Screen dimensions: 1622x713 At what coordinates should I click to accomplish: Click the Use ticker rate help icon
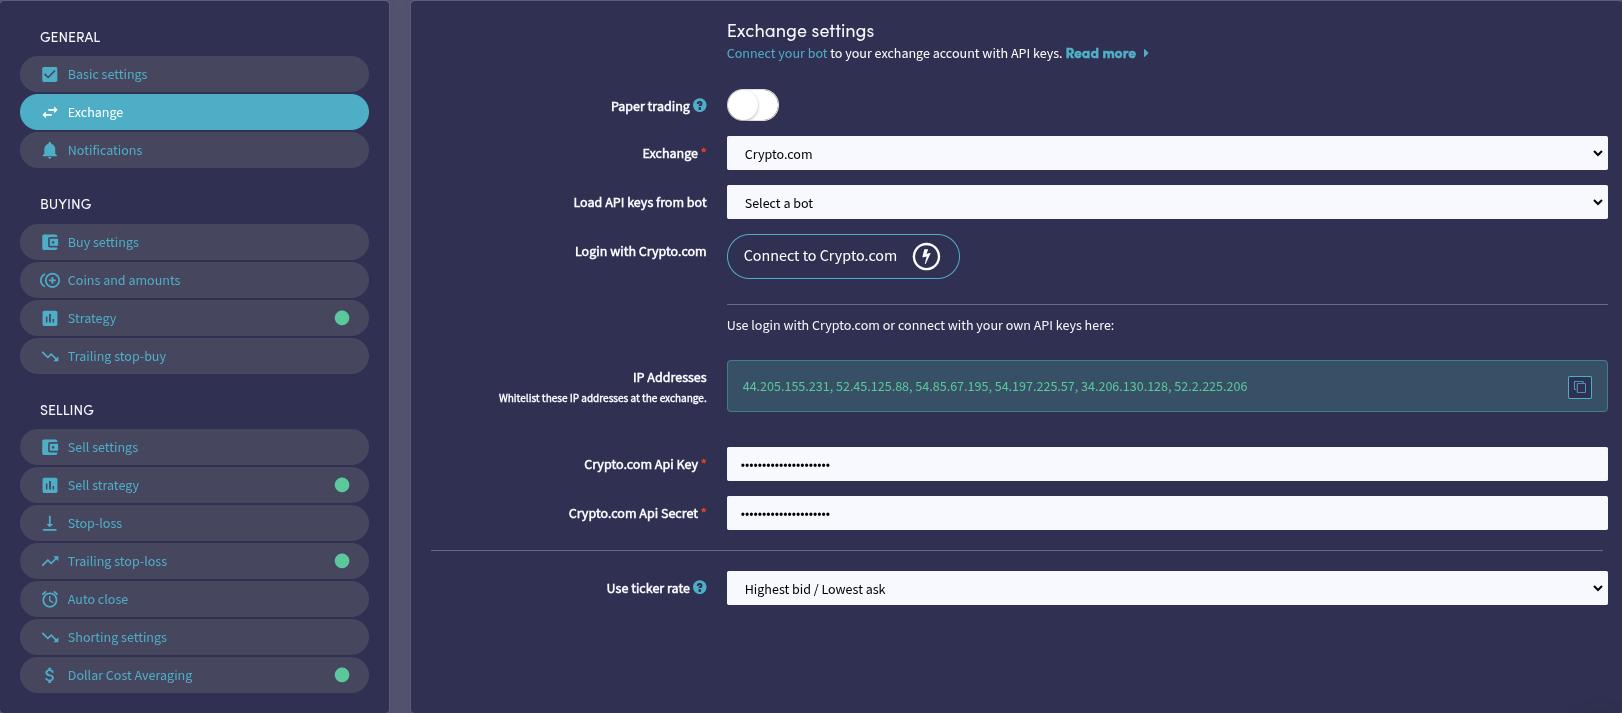tap(700, 588)
